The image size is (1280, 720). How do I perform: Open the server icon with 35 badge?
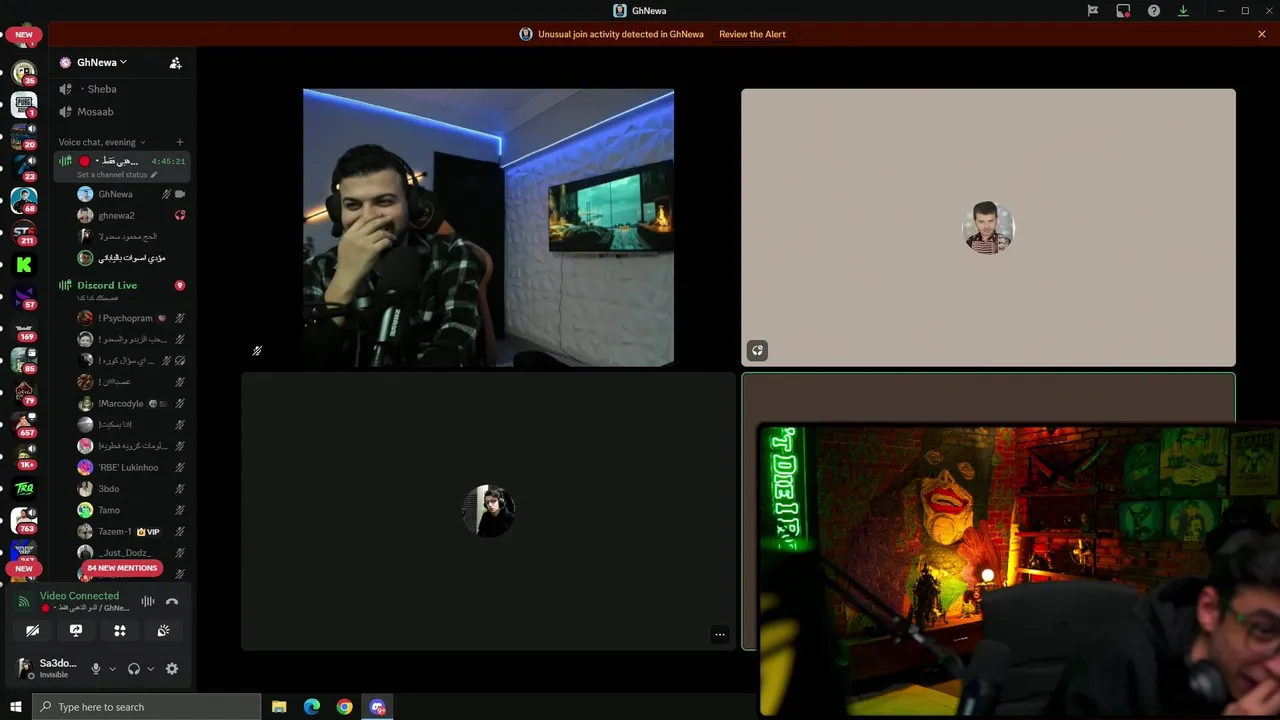click(x=24, y=72)
